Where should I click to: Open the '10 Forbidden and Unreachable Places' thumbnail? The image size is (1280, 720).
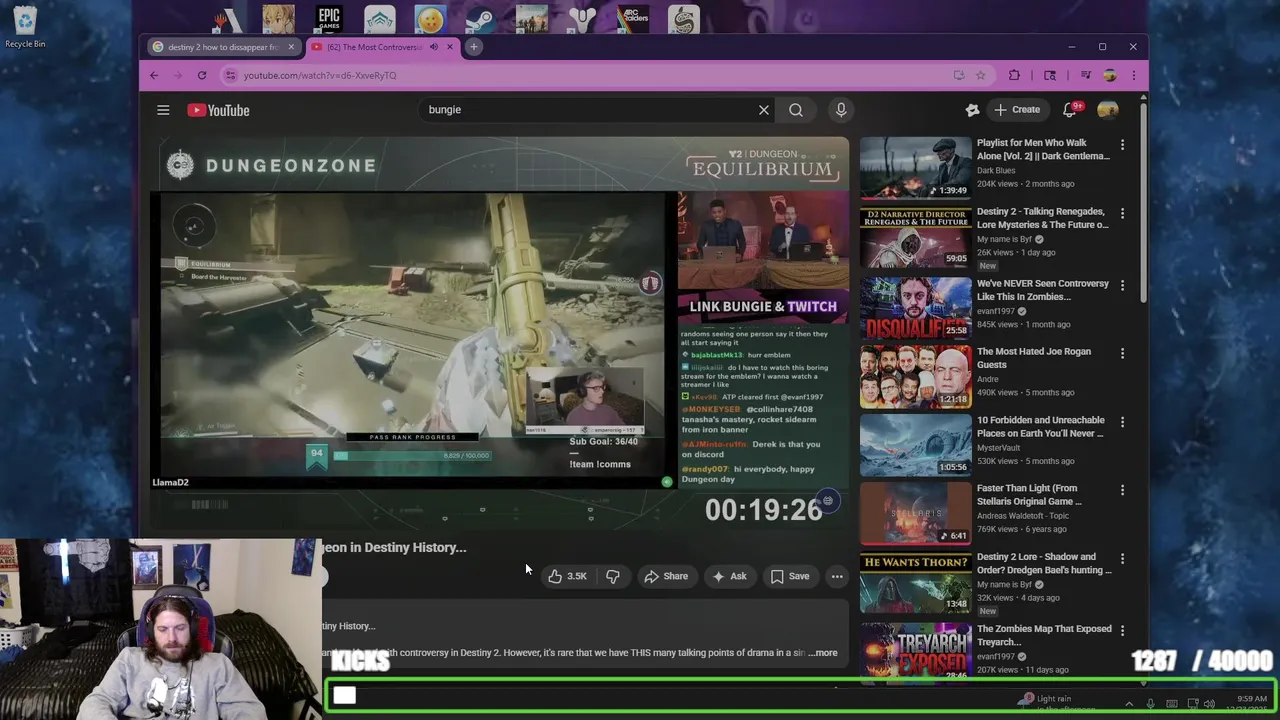915,446
